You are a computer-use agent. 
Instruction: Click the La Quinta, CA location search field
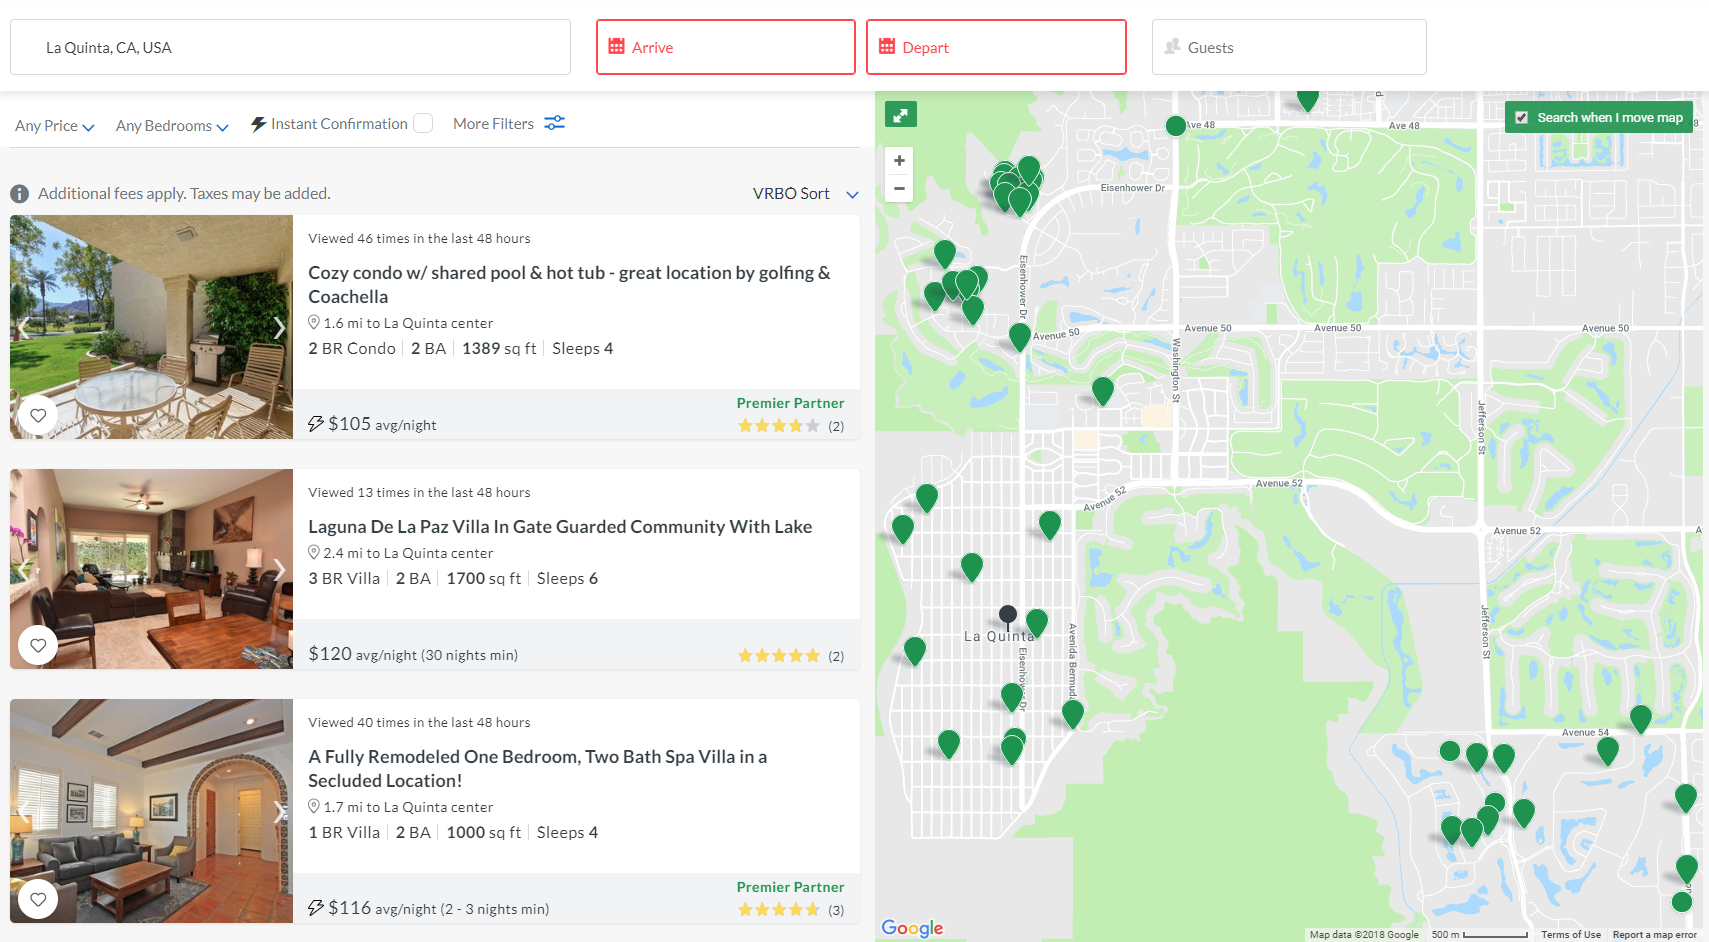pos(290,47)
